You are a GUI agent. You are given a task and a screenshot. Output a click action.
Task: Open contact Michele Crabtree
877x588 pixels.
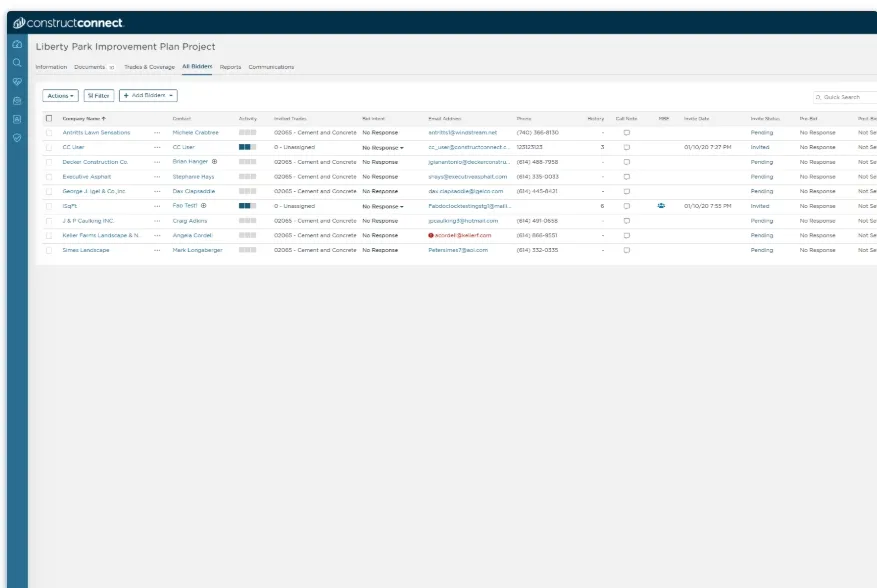(195, 133)
